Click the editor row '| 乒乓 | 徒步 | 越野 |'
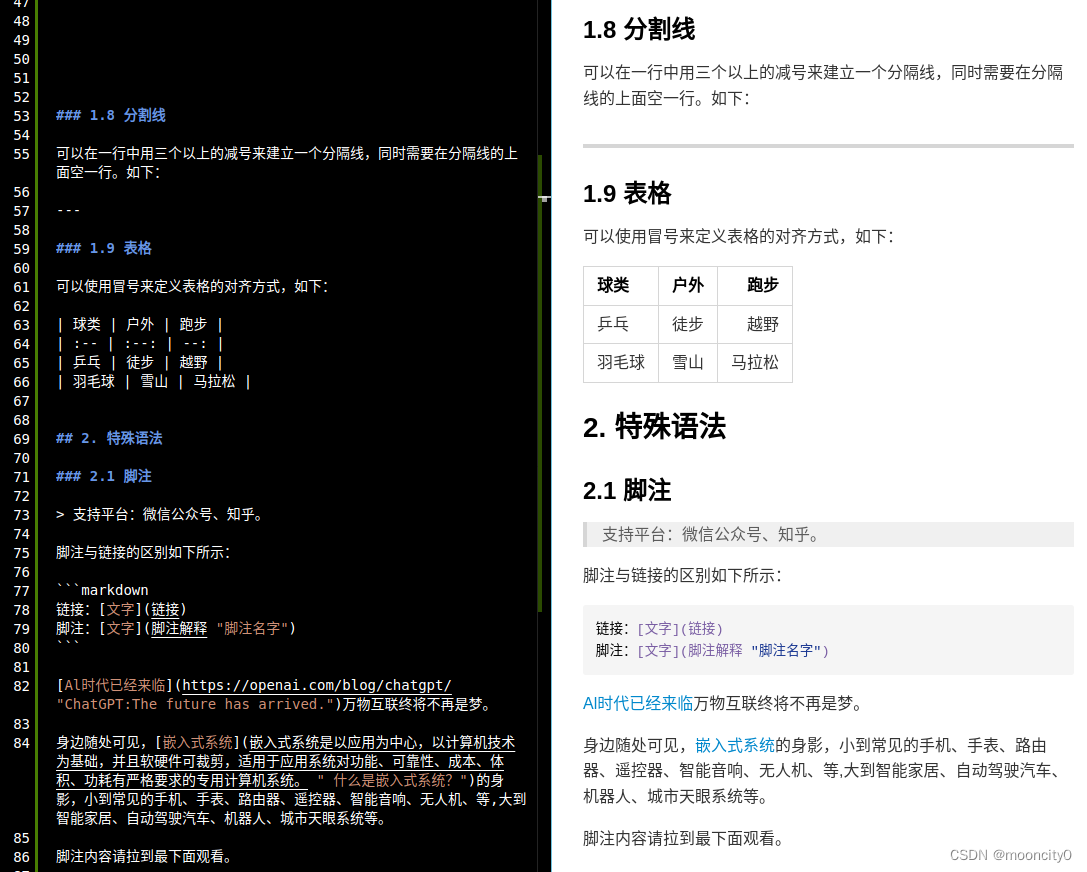This screenshot has height=872, width=1087. click(x=140, y=363)
